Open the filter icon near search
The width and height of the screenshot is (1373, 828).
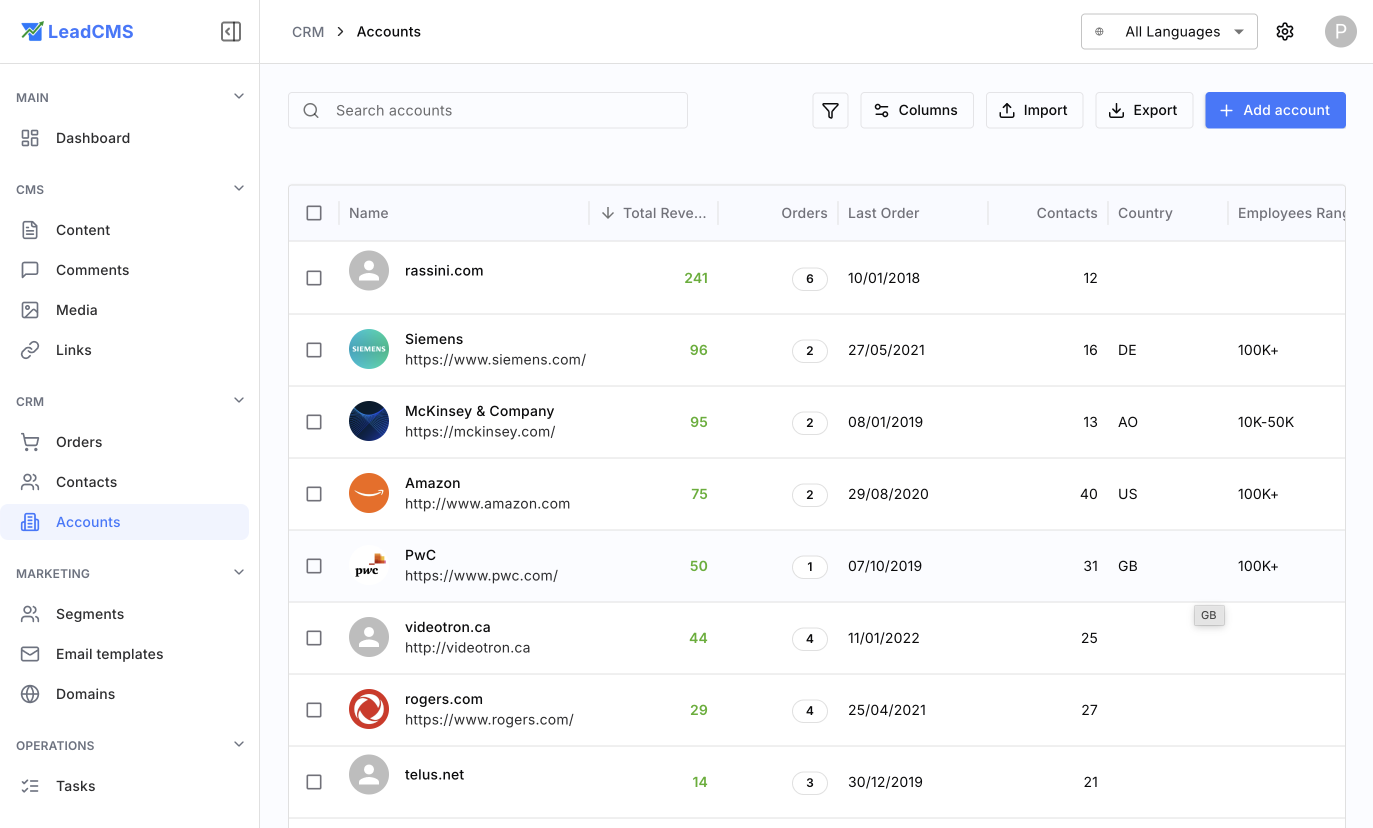(x=830, y=110)
